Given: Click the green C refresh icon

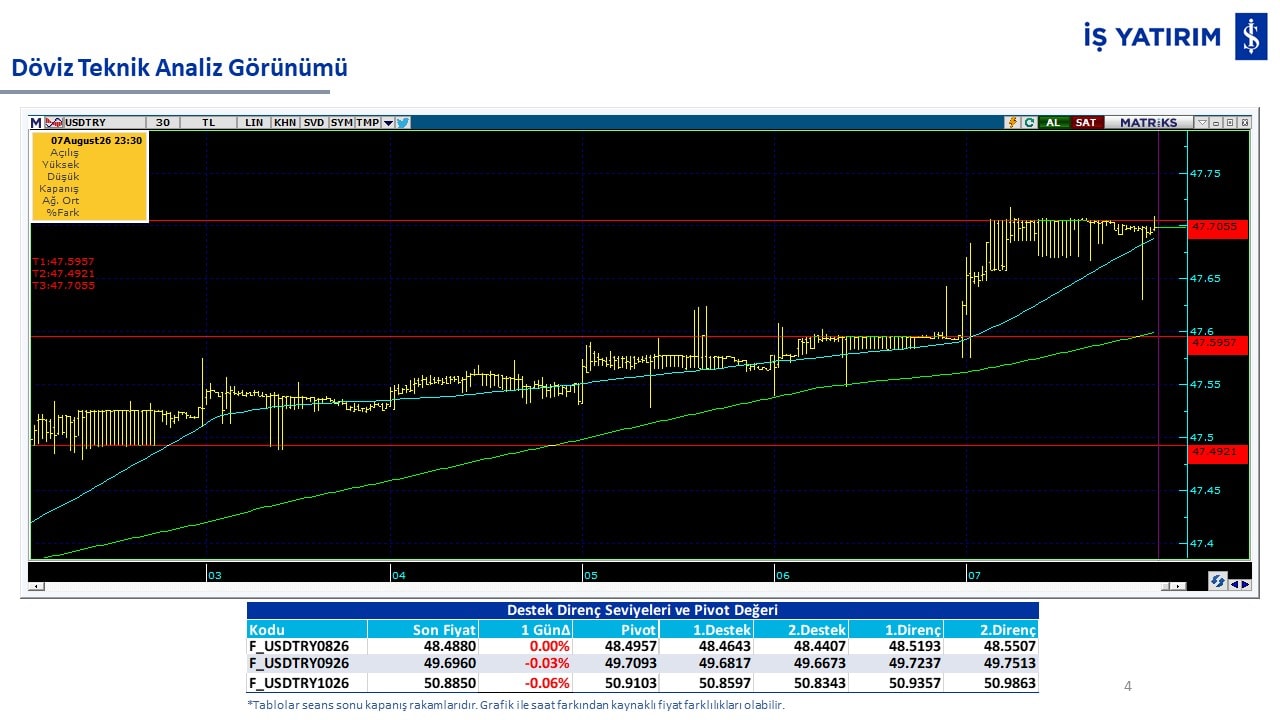Looking at the screenshot, I should (1029, 122).
